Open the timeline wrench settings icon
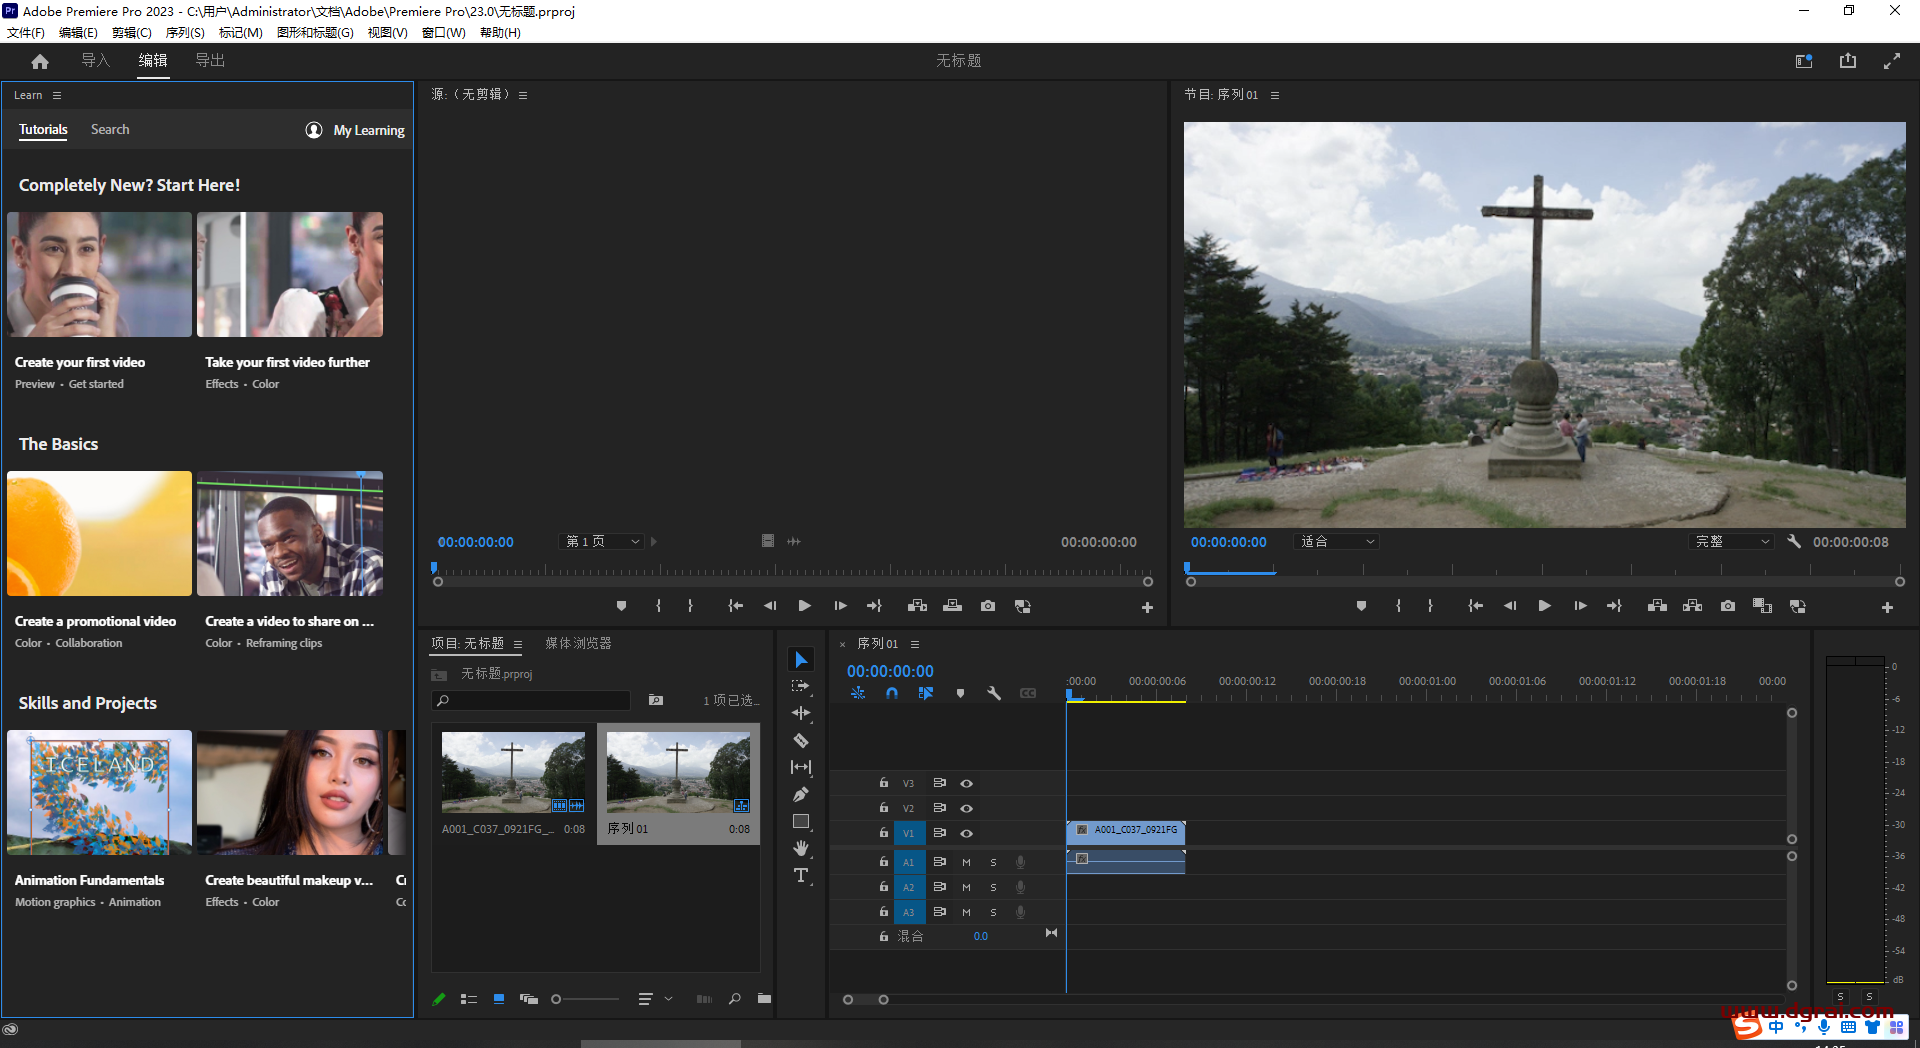 (x=994, y=692)
